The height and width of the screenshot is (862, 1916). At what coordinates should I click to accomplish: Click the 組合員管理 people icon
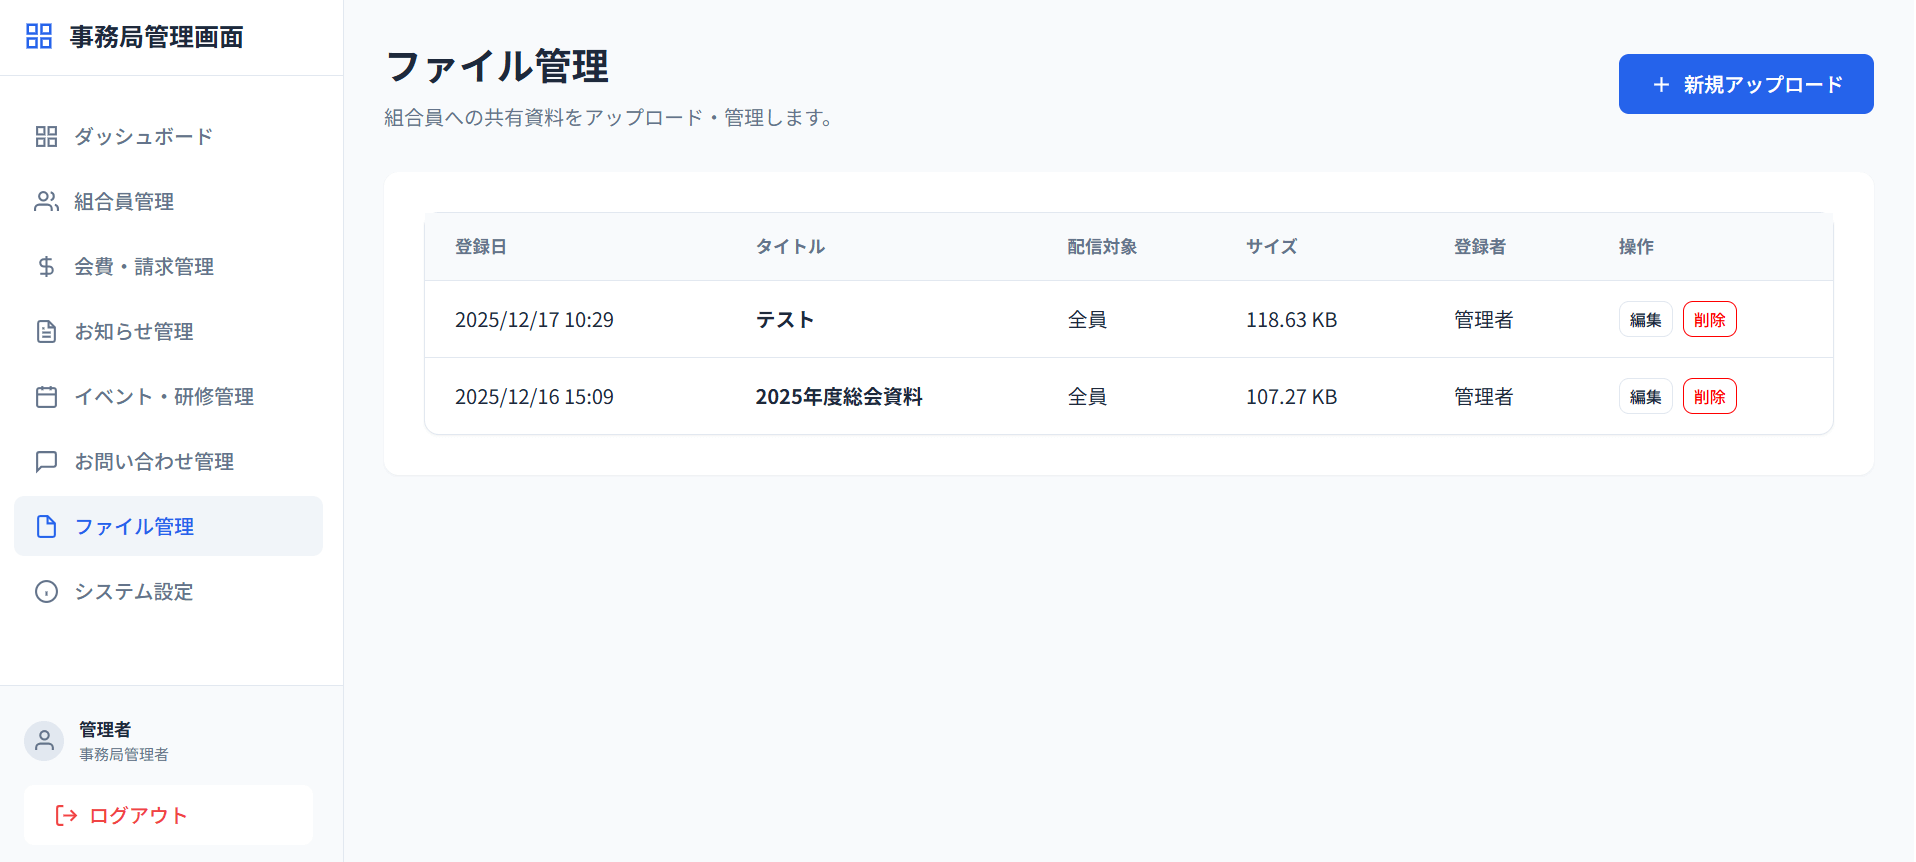[x=46, y=202]
